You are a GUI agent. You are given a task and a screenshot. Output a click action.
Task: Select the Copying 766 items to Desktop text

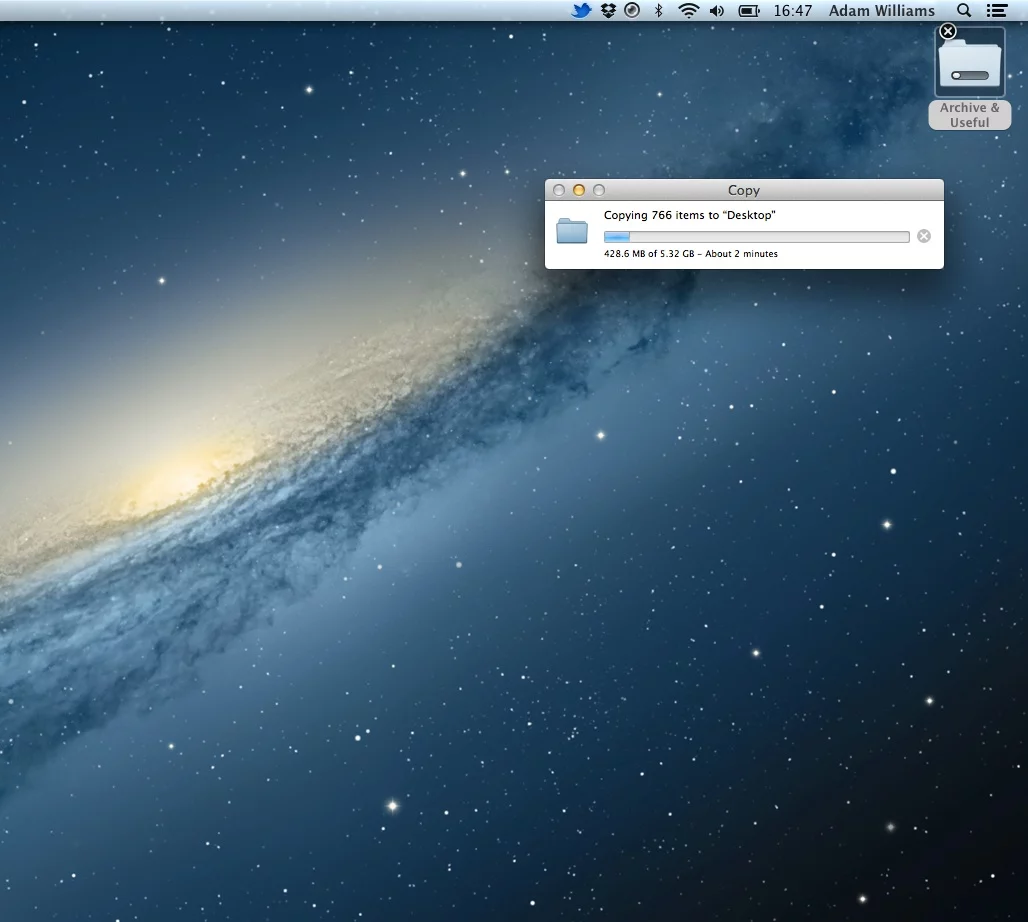click(689, 215)
